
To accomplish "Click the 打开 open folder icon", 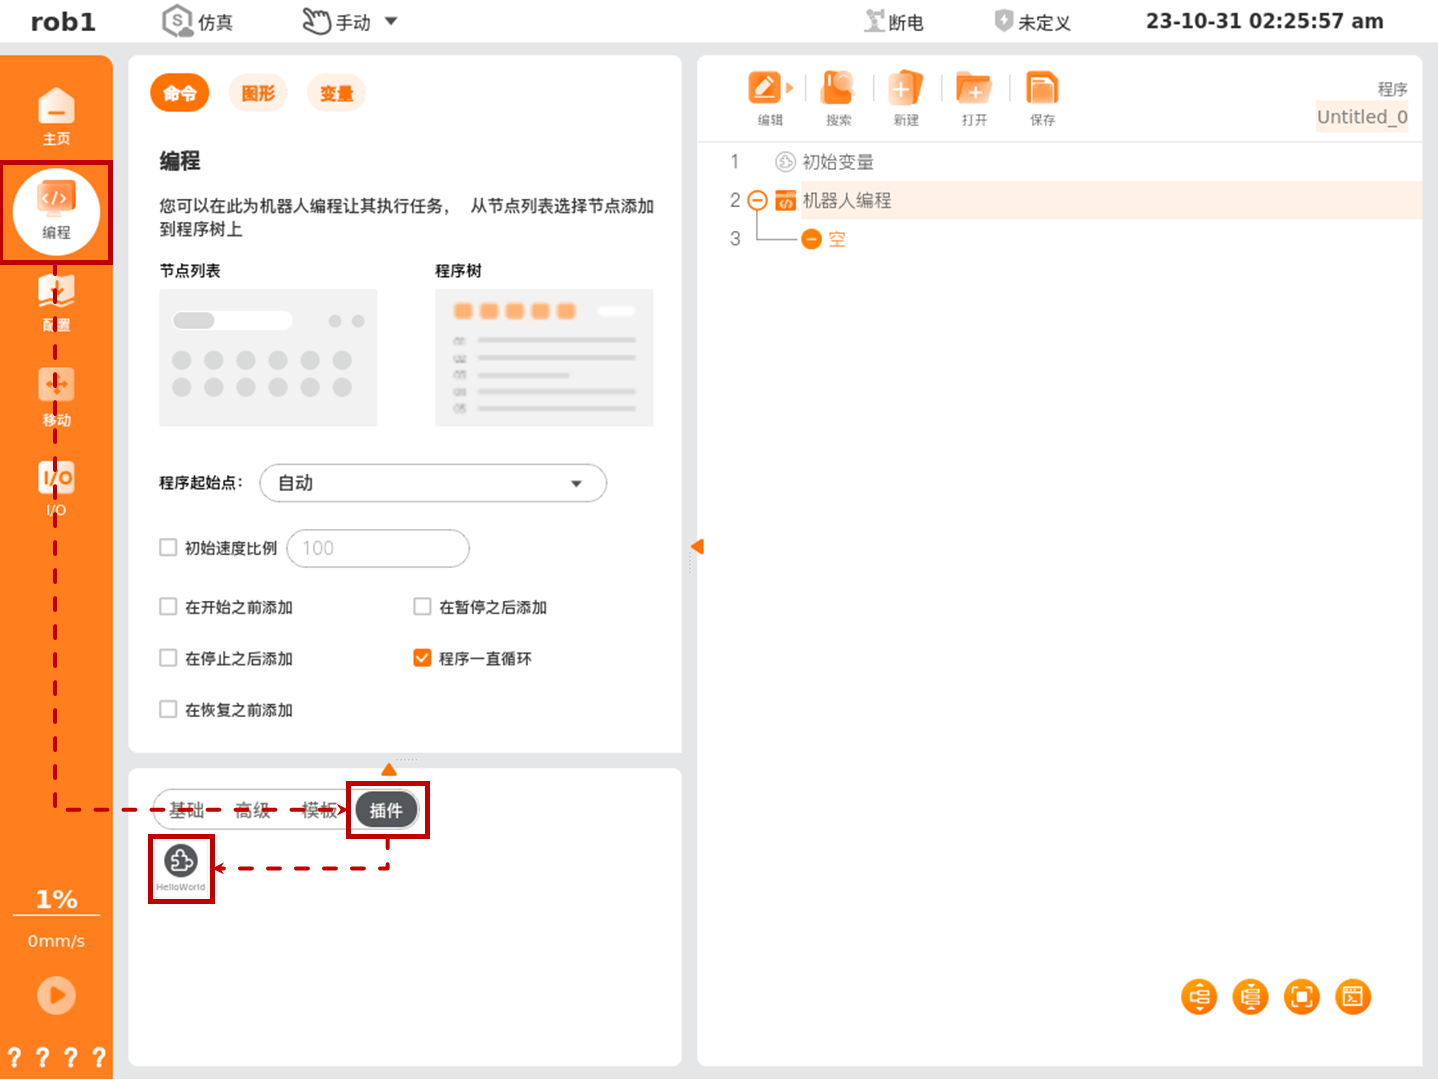I will coord(974,98).
